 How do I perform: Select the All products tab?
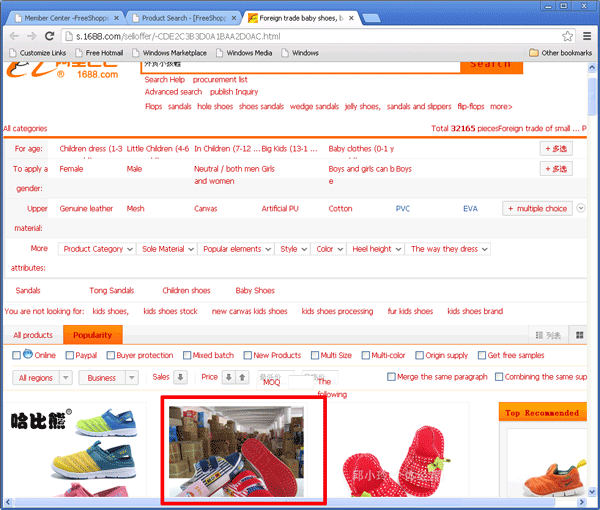(x=32, y=335)
